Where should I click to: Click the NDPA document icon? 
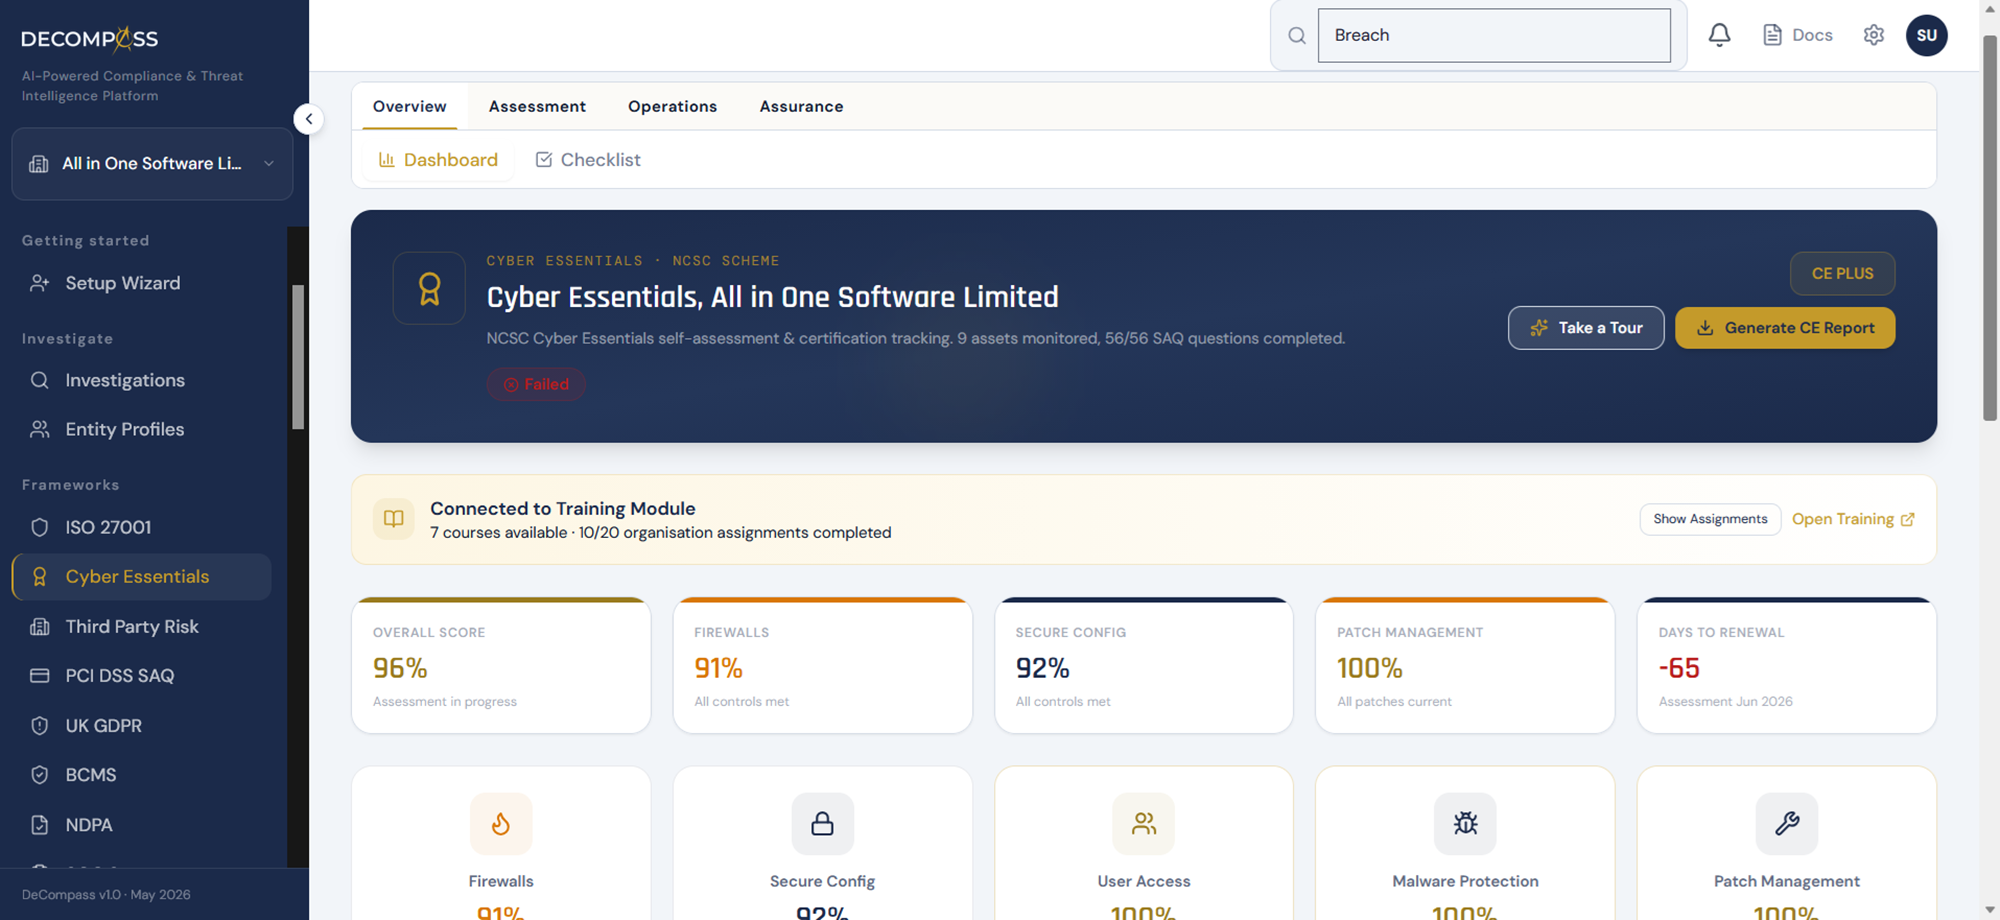[x=39, y=825]
